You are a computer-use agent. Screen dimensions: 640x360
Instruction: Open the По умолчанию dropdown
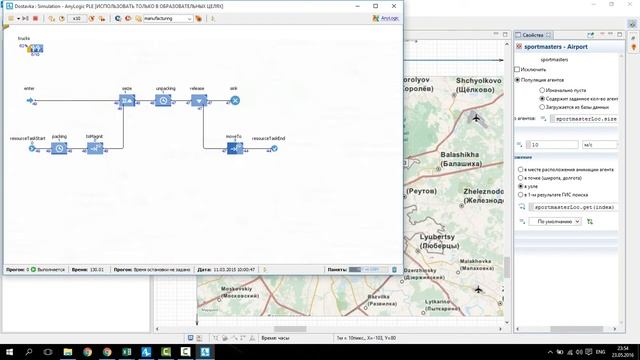click(555, 221)
